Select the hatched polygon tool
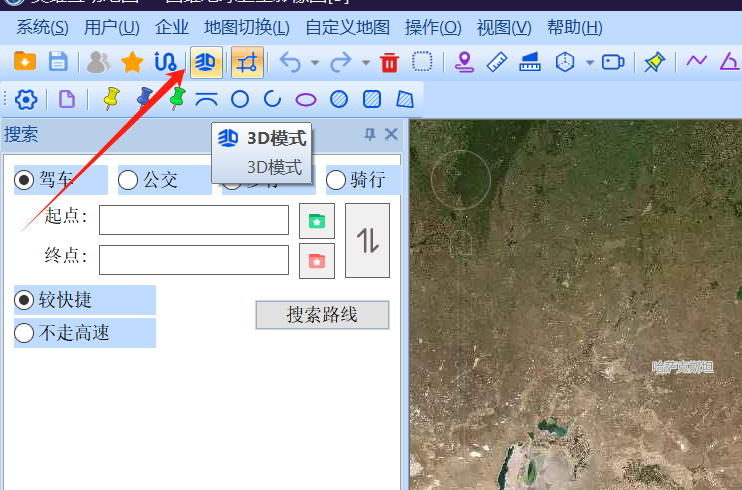This screenshot has width=742, height=490. coord(405,99)
